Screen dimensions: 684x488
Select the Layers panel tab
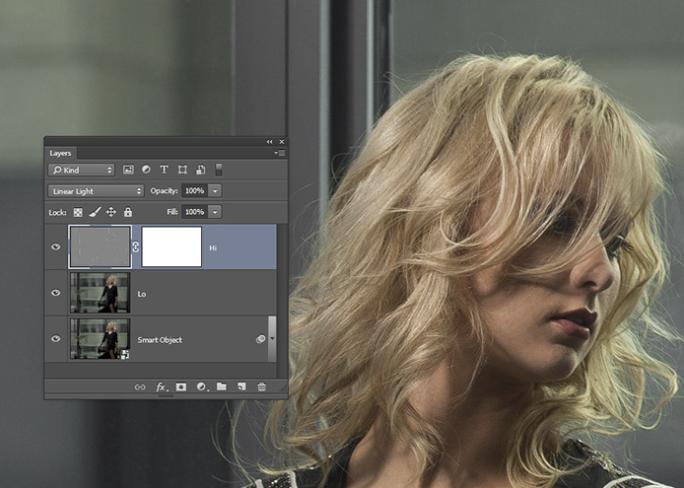click(61, 153)
